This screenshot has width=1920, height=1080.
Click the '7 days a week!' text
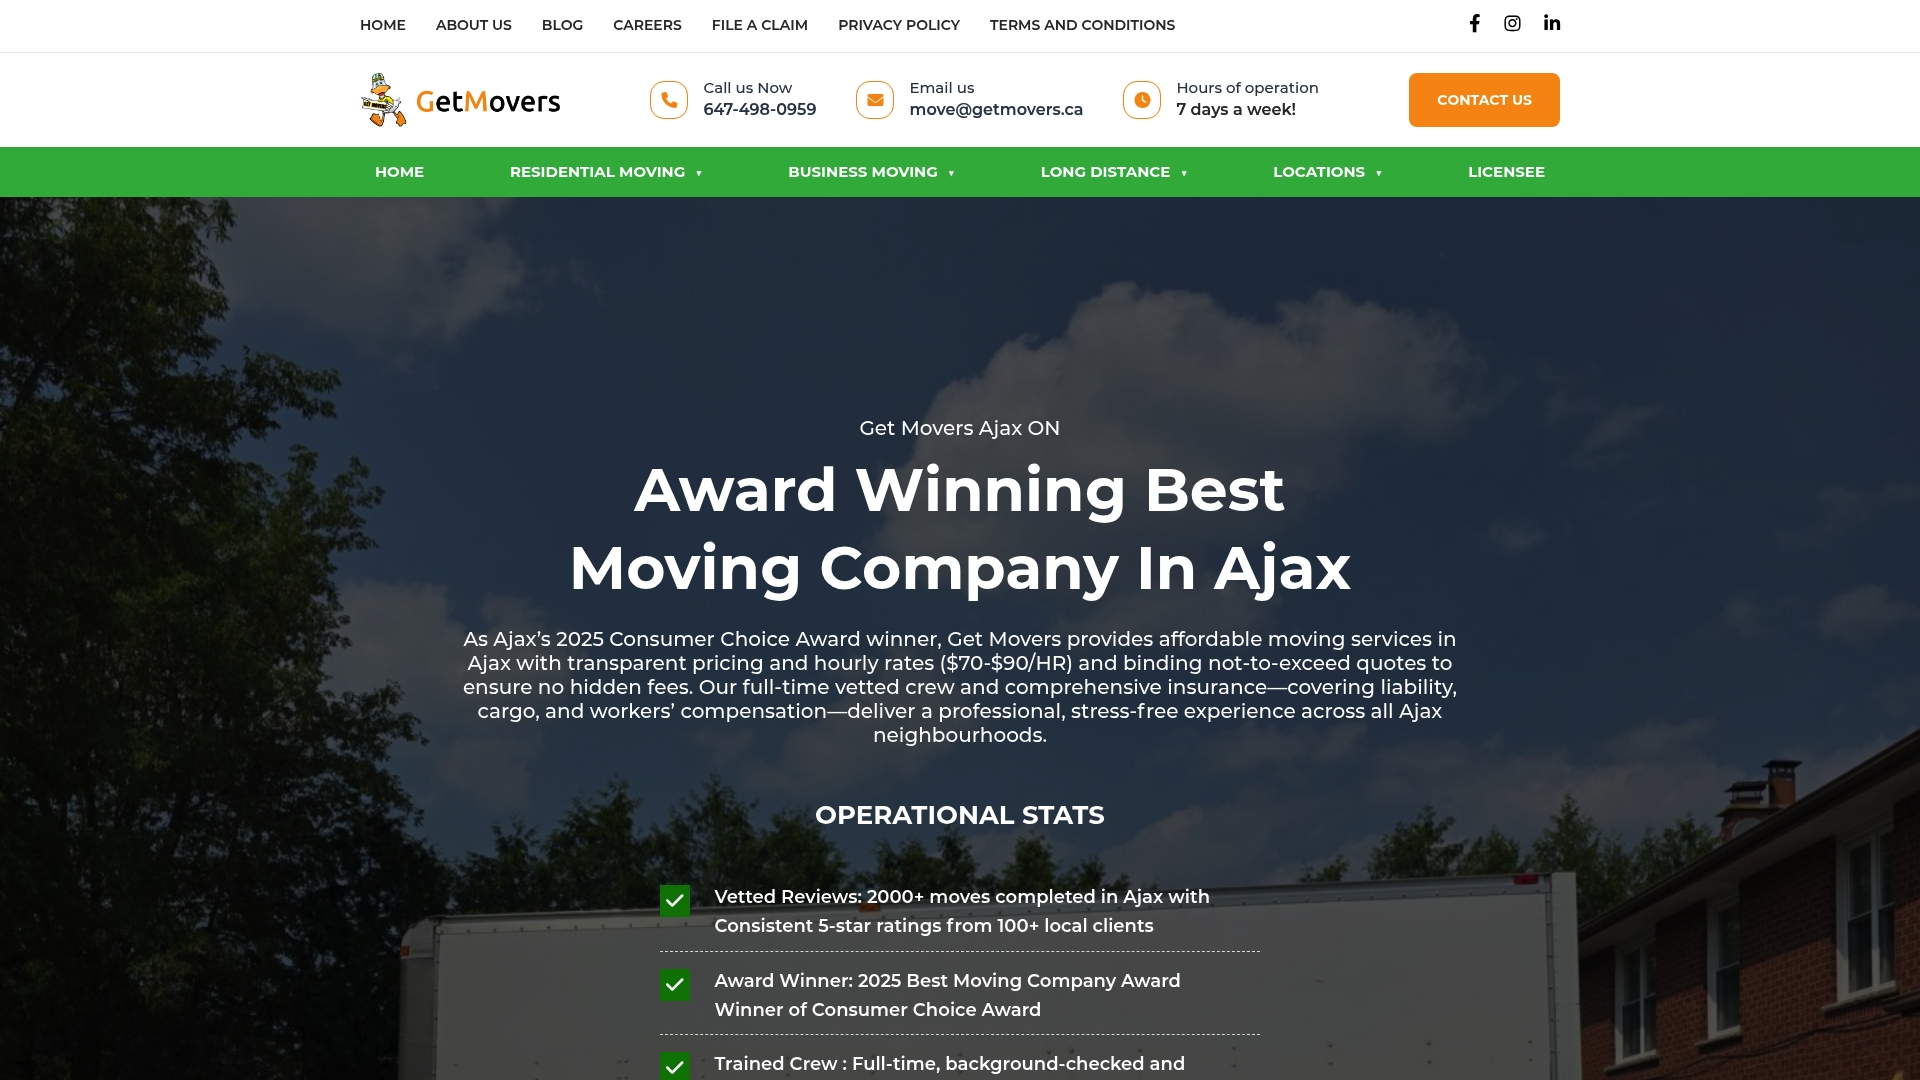pyautogui.click(x=1236, y=110)
